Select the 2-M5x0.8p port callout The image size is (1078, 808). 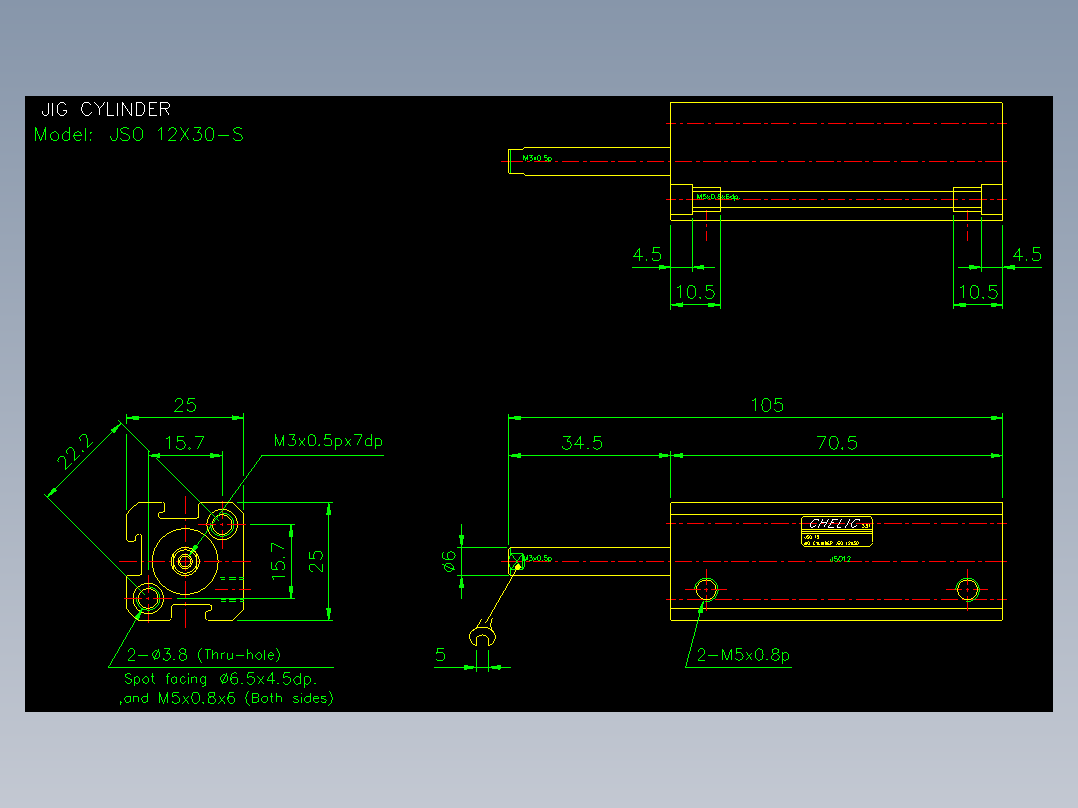coord(743,655)
